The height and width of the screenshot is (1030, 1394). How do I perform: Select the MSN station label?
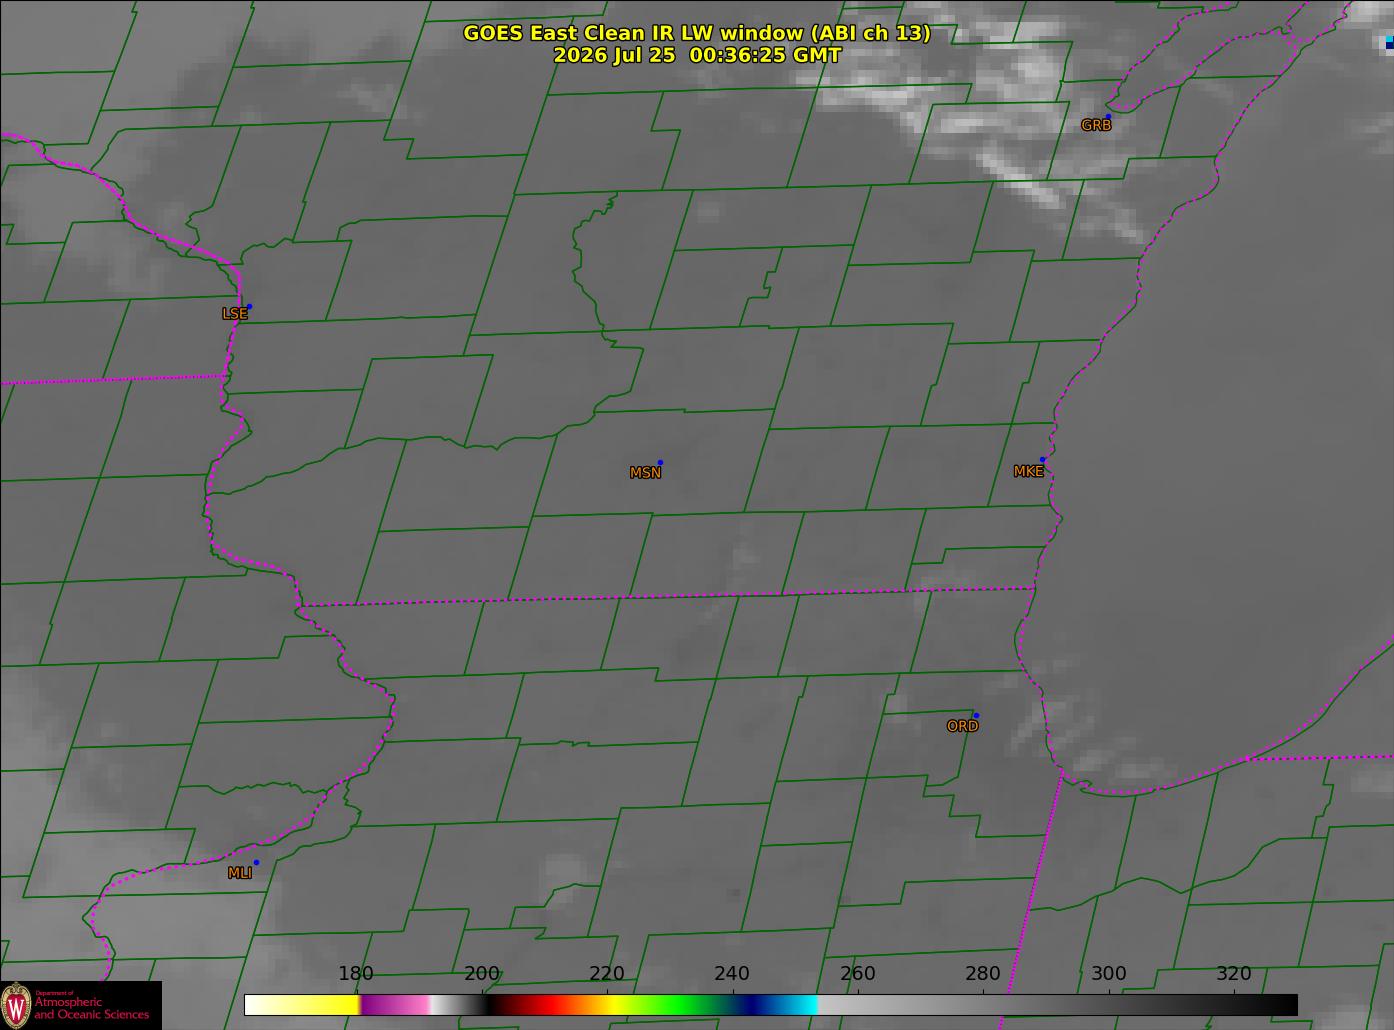point(645,473)
